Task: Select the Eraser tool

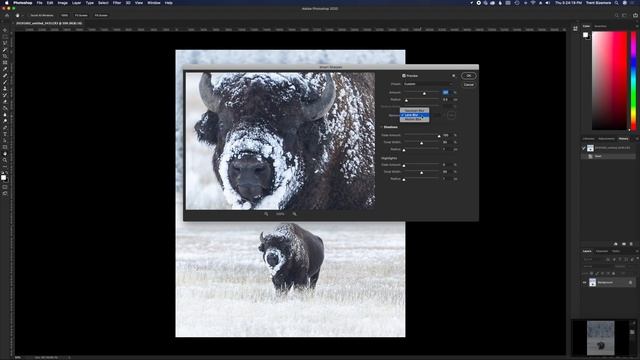Action: [x=5, y=102]
